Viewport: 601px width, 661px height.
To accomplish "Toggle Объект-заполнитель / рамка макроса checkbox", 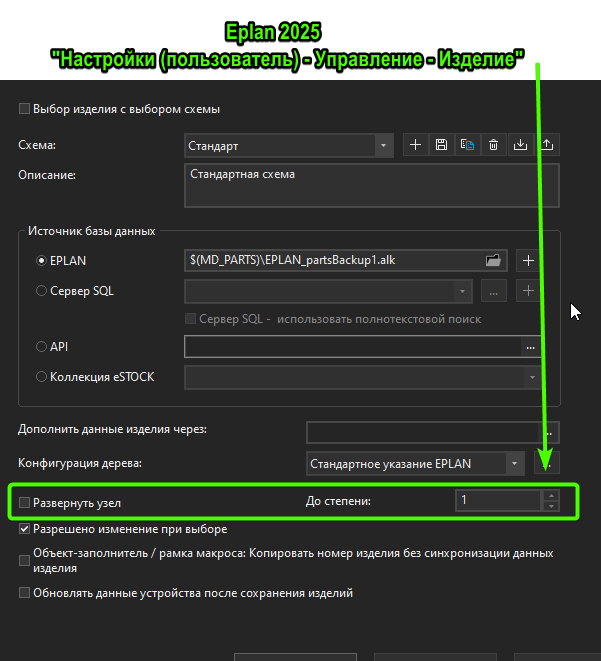I will point(24,561).
